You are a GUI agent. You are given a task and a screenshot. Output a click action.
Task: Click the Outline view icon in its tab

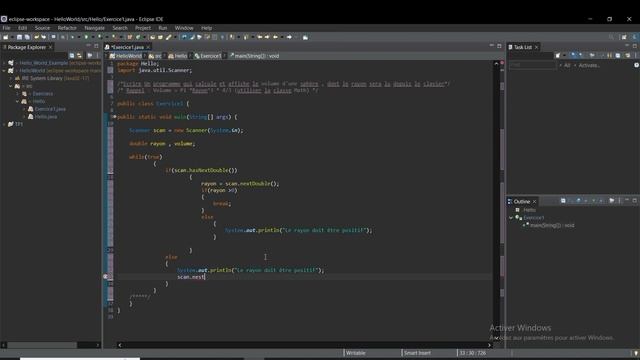510,202
